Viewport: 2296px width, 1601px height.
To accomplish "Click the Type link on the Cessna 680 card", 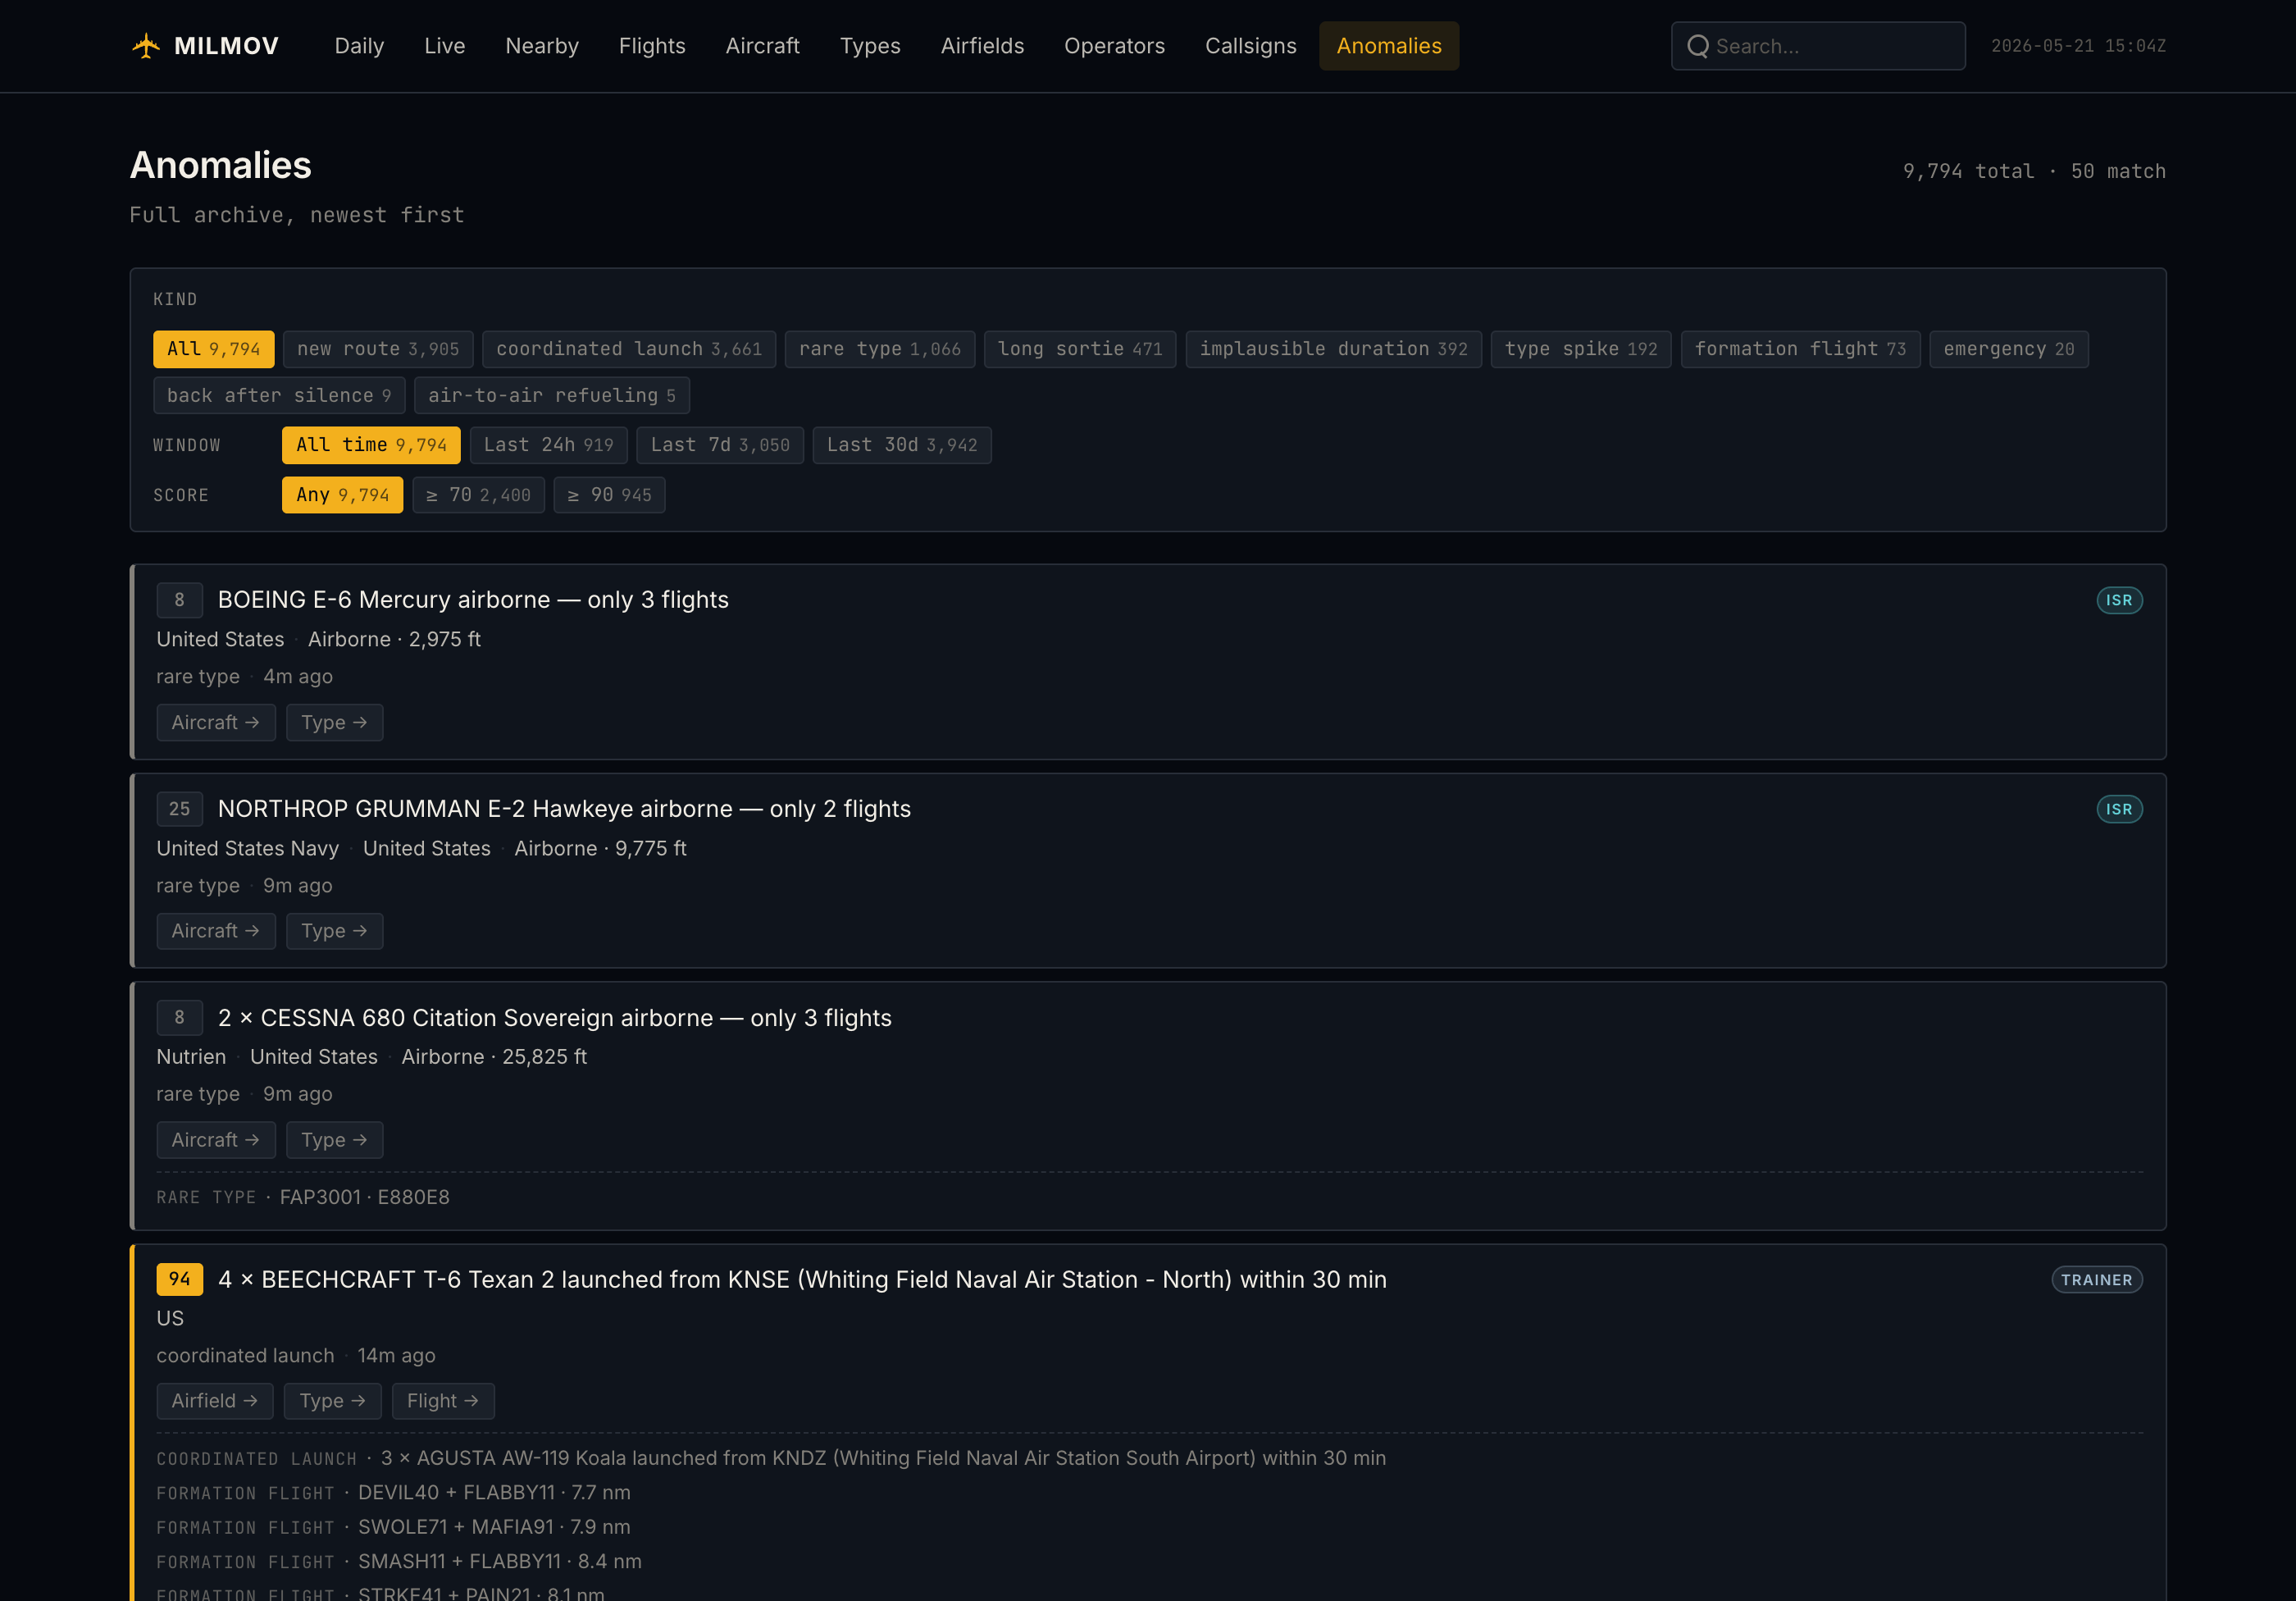I will coord(334,1140).
